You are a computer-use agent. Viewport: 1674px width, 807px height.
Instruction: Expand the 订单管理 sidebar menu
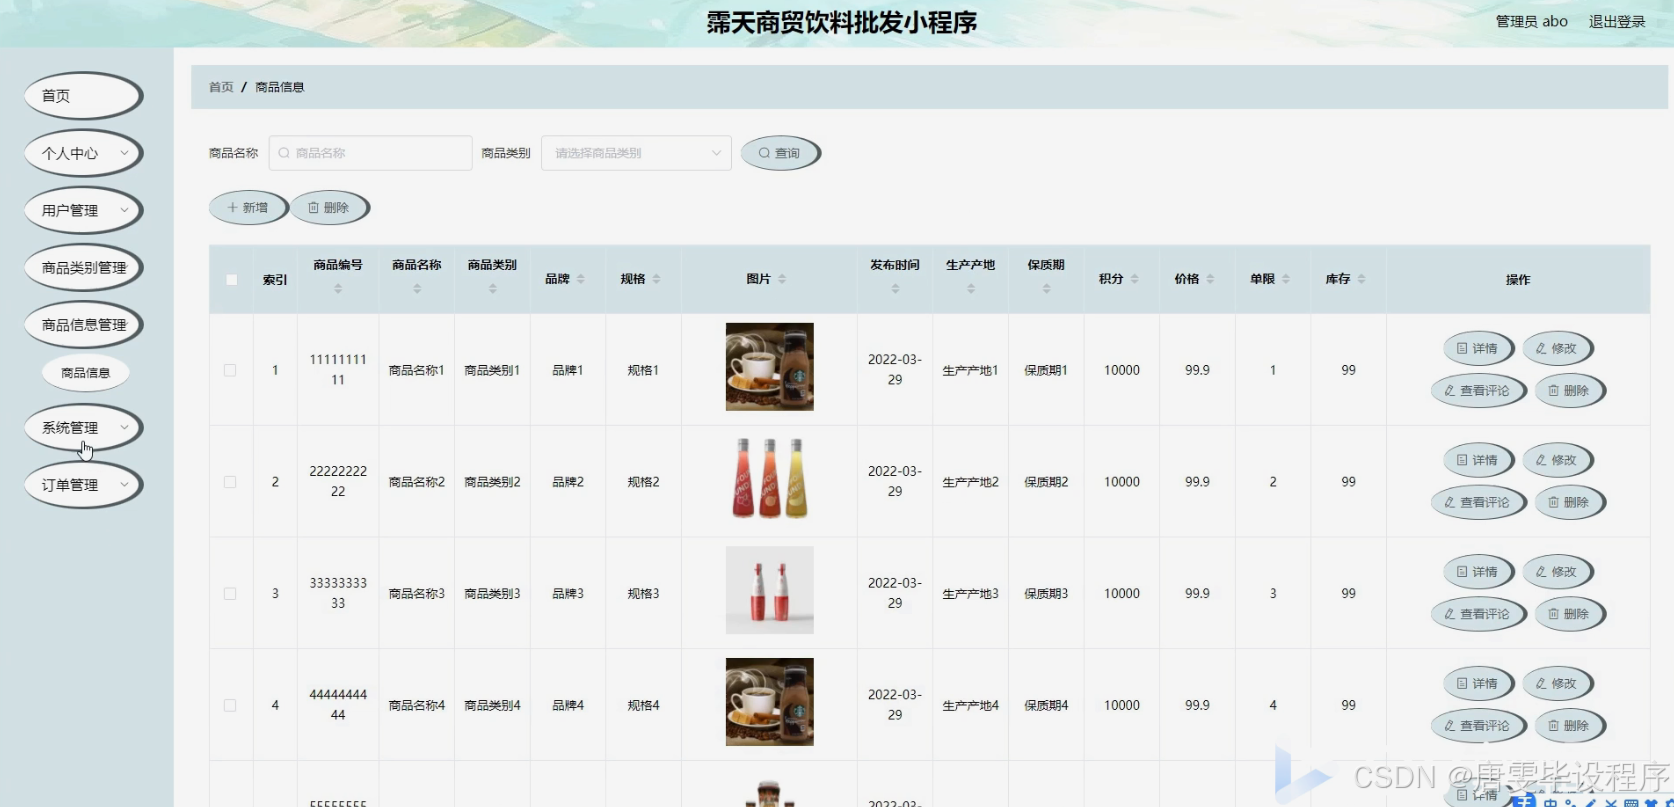[83, 485]
